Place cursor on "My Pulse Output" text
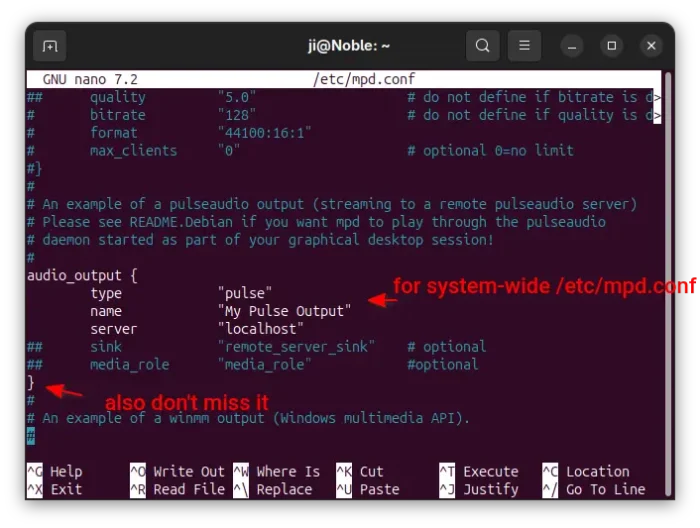Screen dimensions: 700x528 (x=284, y=311)
